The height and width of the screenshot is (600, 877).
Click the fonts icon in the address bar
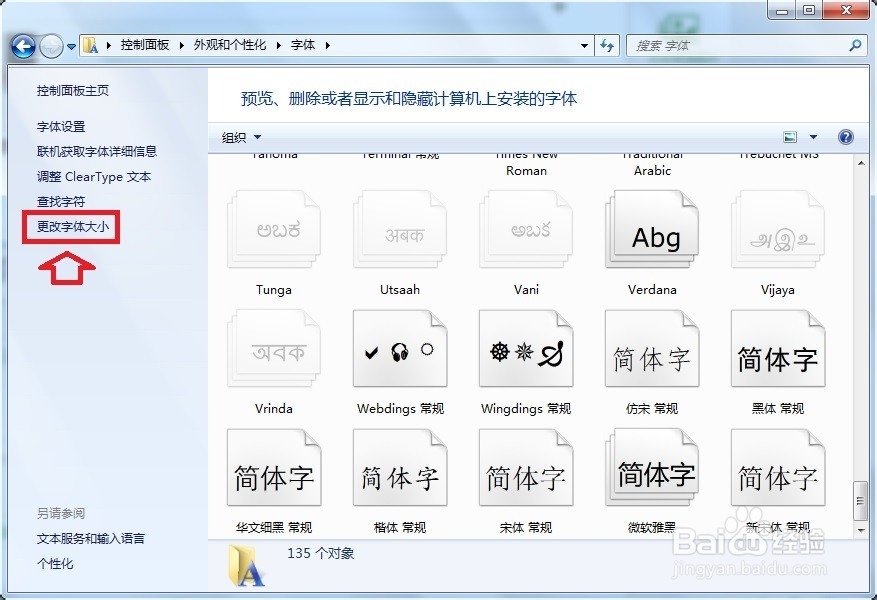89,44
